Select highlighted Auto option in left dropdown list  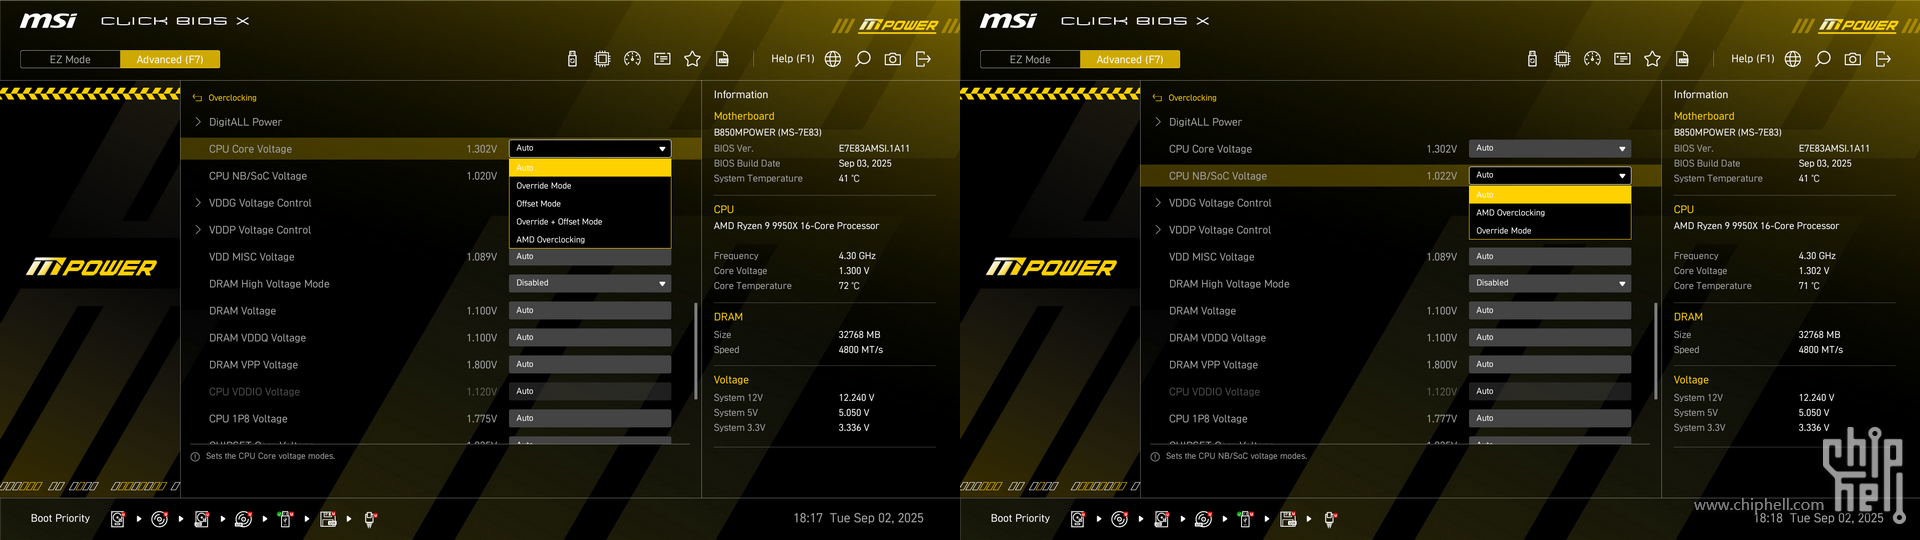[590, 168]
